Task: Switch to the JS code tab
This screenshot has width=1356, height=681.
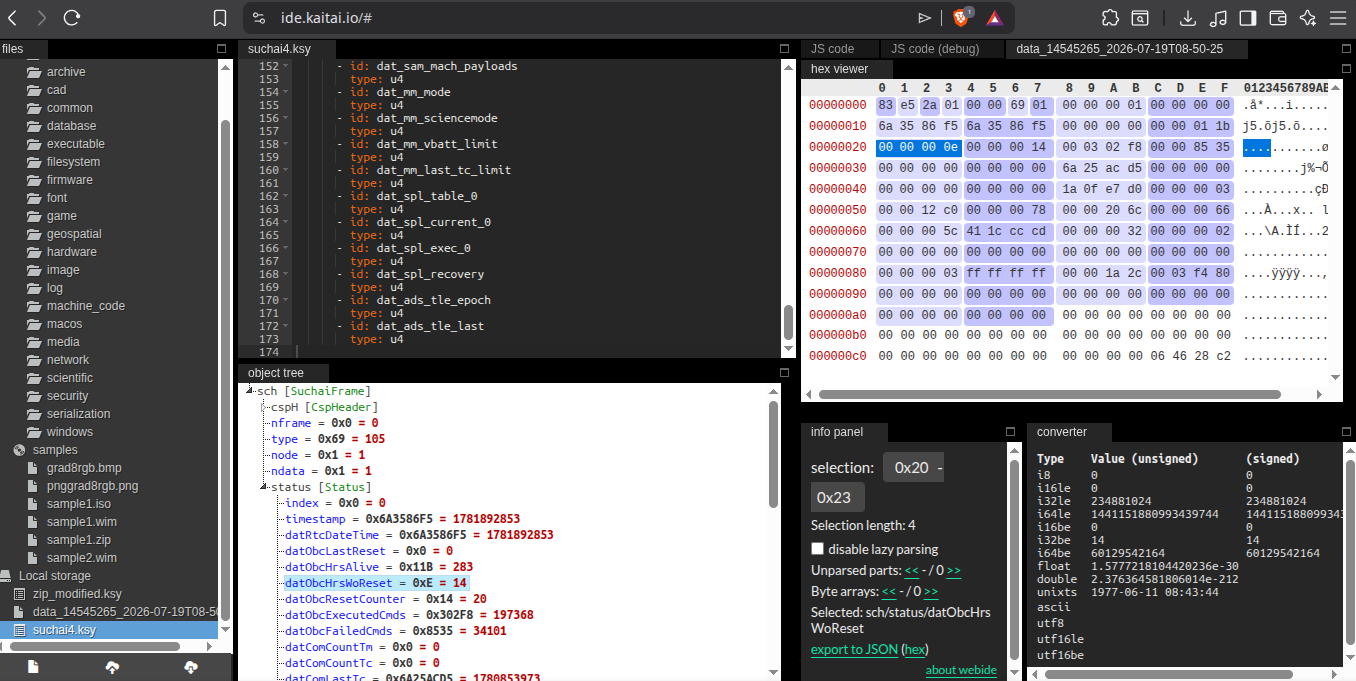Action: pyautogui.click(x=832, y=49)
